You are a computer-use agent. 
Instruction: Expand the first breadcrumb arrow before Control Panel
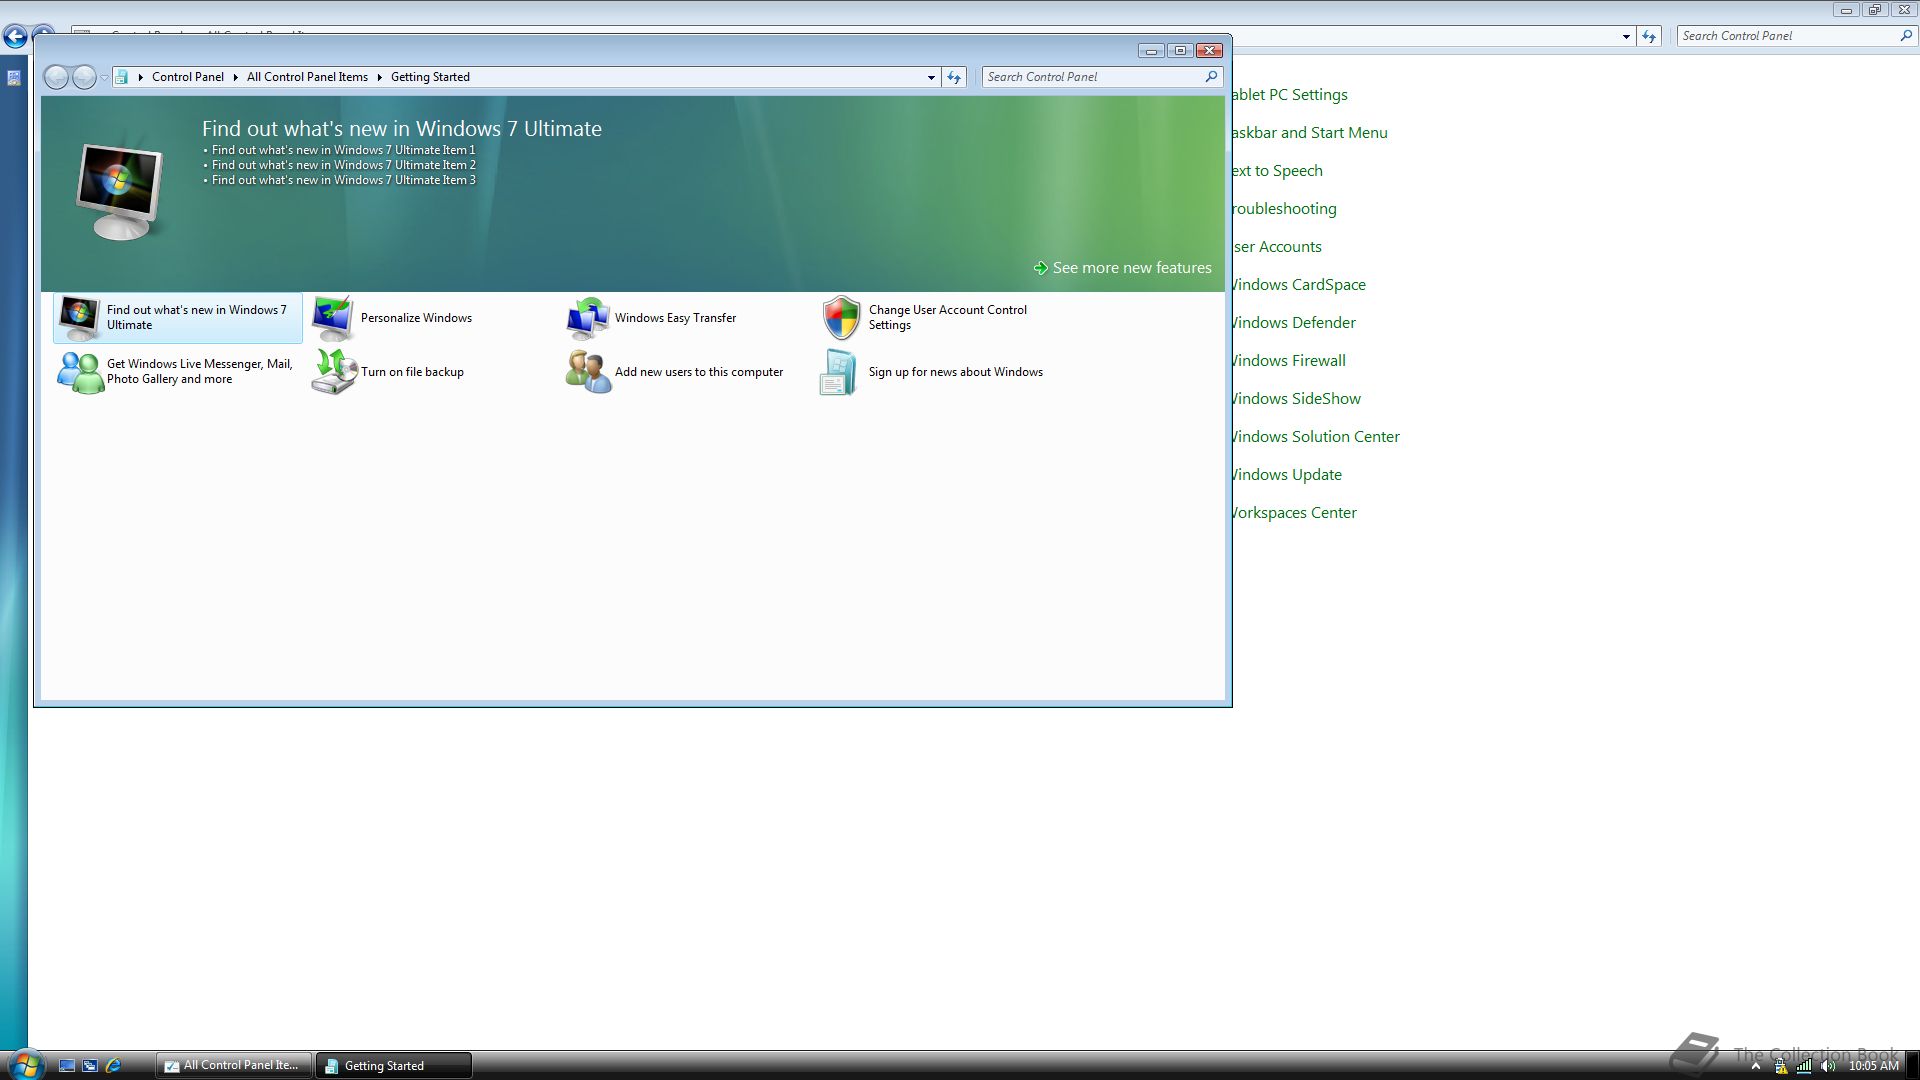[x=141, y=77]
